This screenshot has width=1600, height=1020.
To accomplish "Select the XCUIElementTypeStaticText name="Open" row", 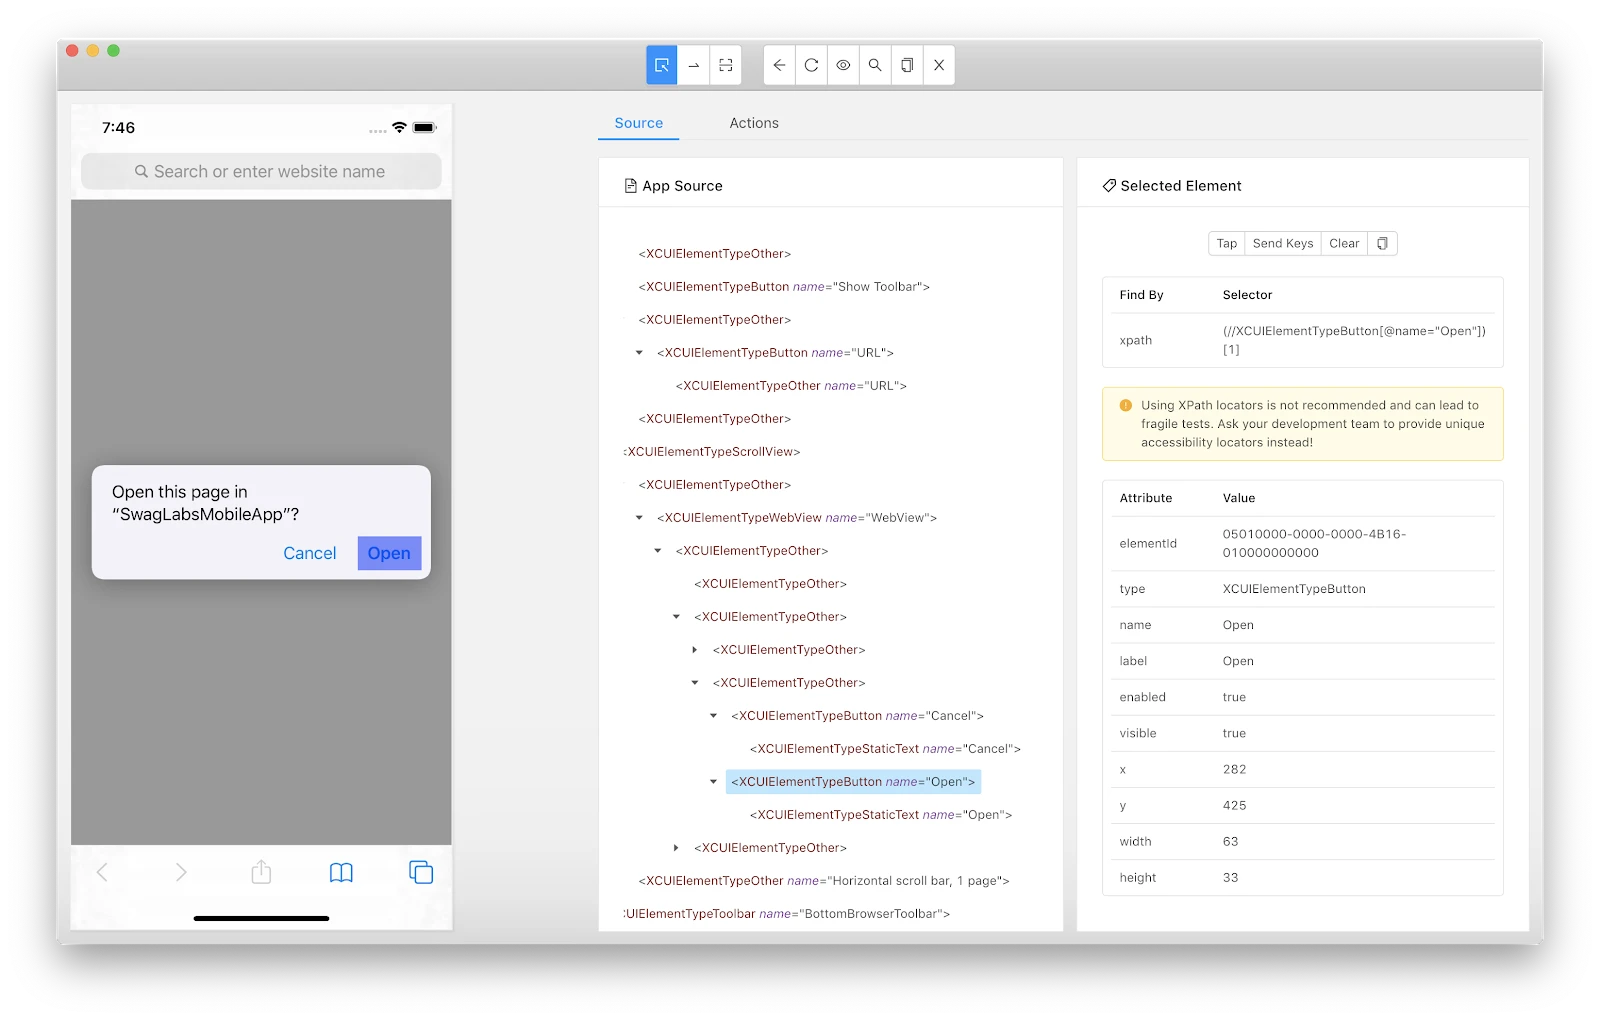I will point(881,815).
